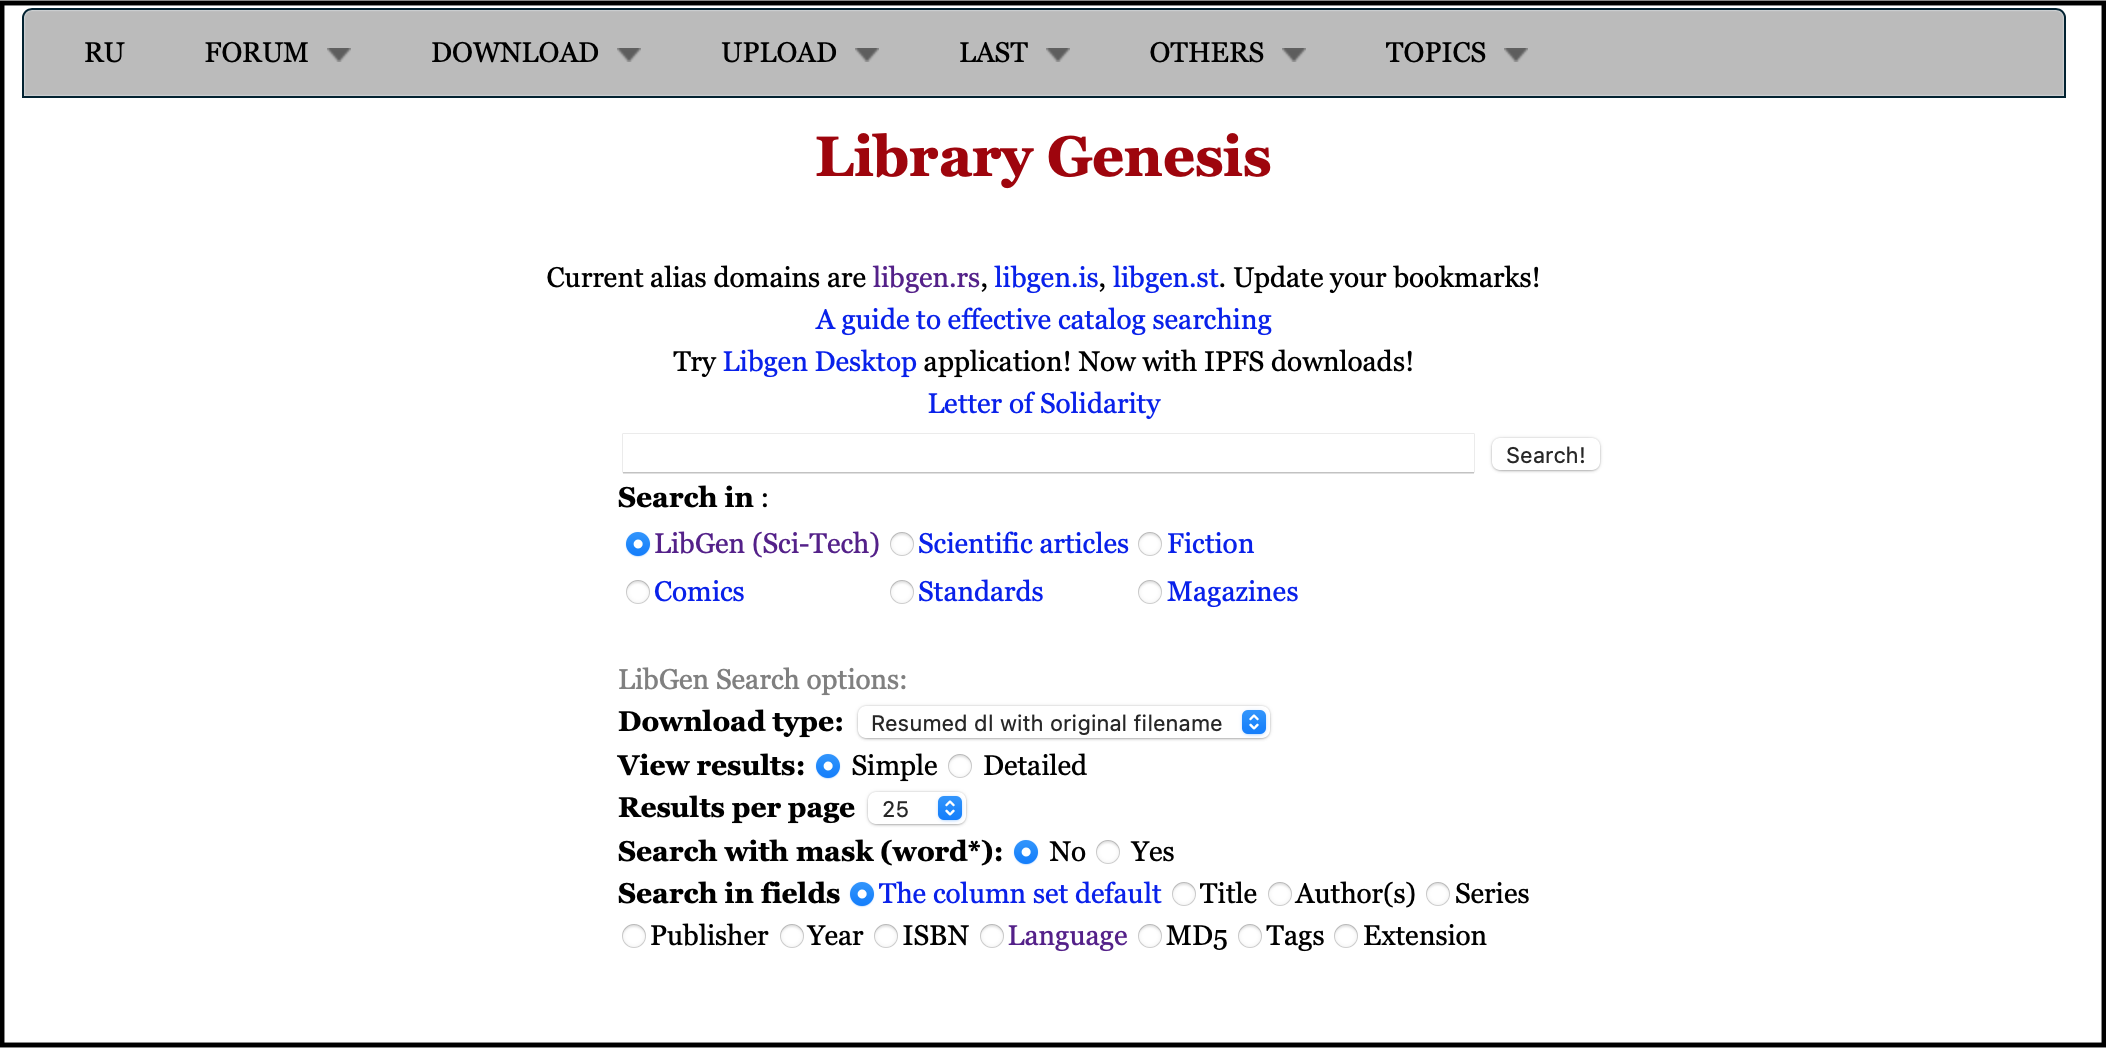This screenshot has width=2106, height=1048.
Task: Open the Fiction link
Action: point(1210,543)
